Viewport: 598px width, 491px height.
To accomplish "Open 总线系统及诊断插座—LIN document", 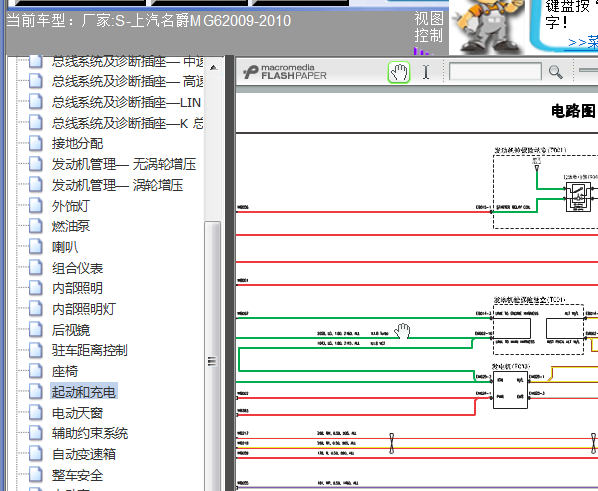I will point(126,103).
